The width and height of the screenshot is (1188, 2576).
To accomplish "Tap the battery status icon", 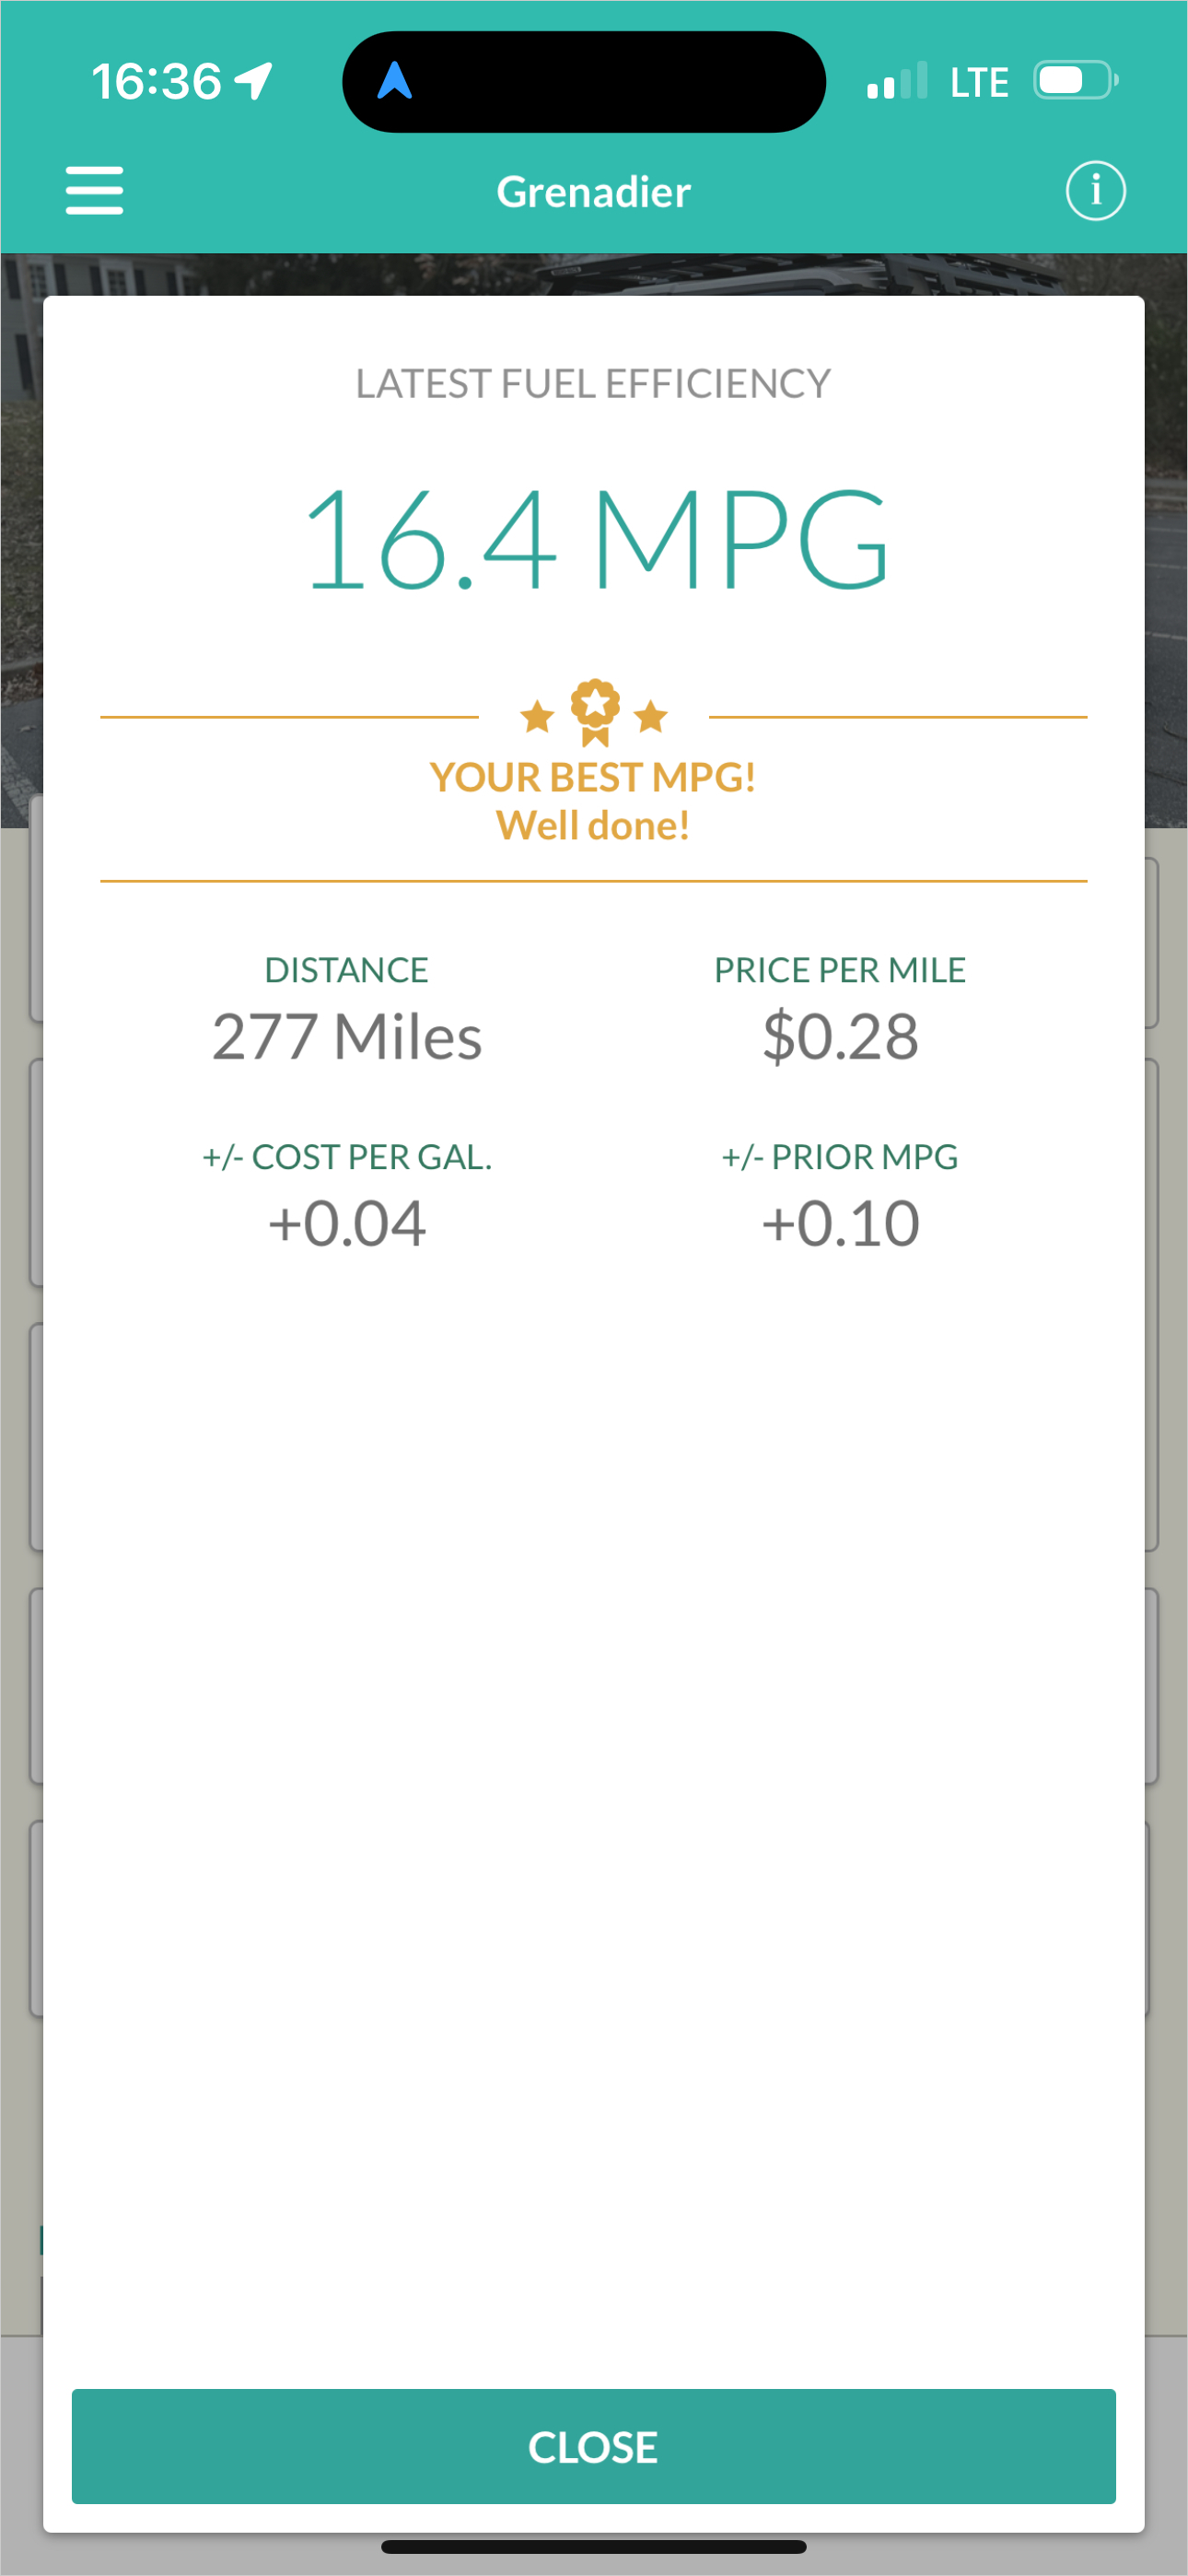I will (x=1076, y=81).
